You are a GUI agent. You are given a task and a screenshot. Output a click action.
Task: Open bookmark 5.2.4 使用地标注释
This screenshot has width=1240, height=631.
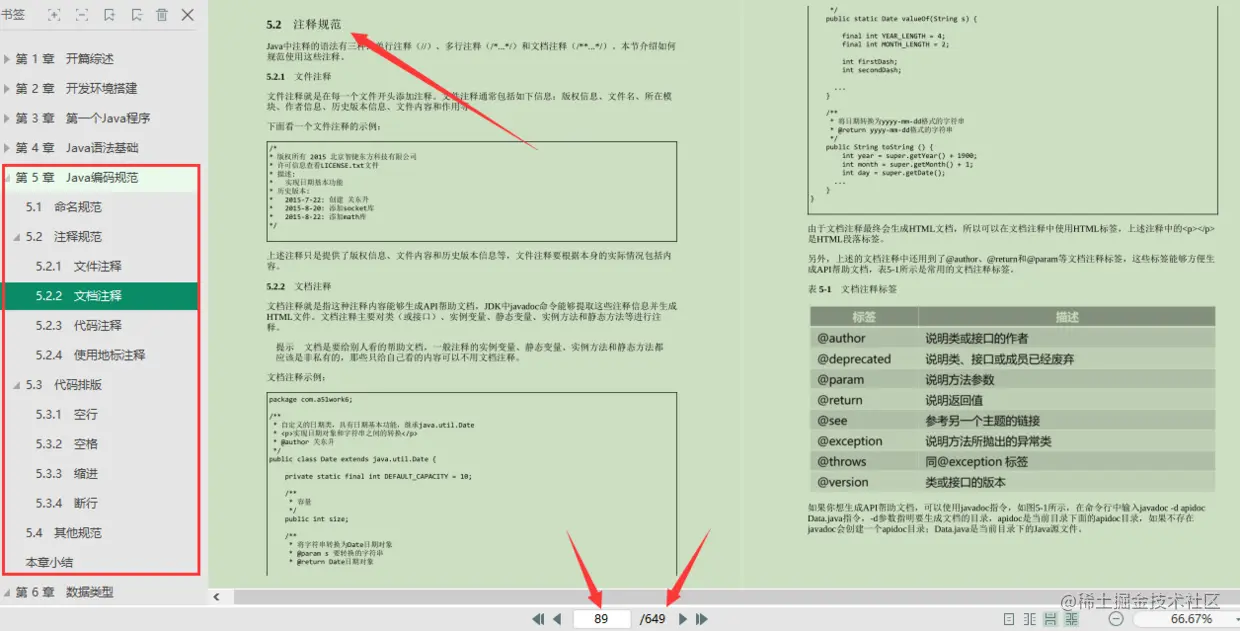click(91, 355)
